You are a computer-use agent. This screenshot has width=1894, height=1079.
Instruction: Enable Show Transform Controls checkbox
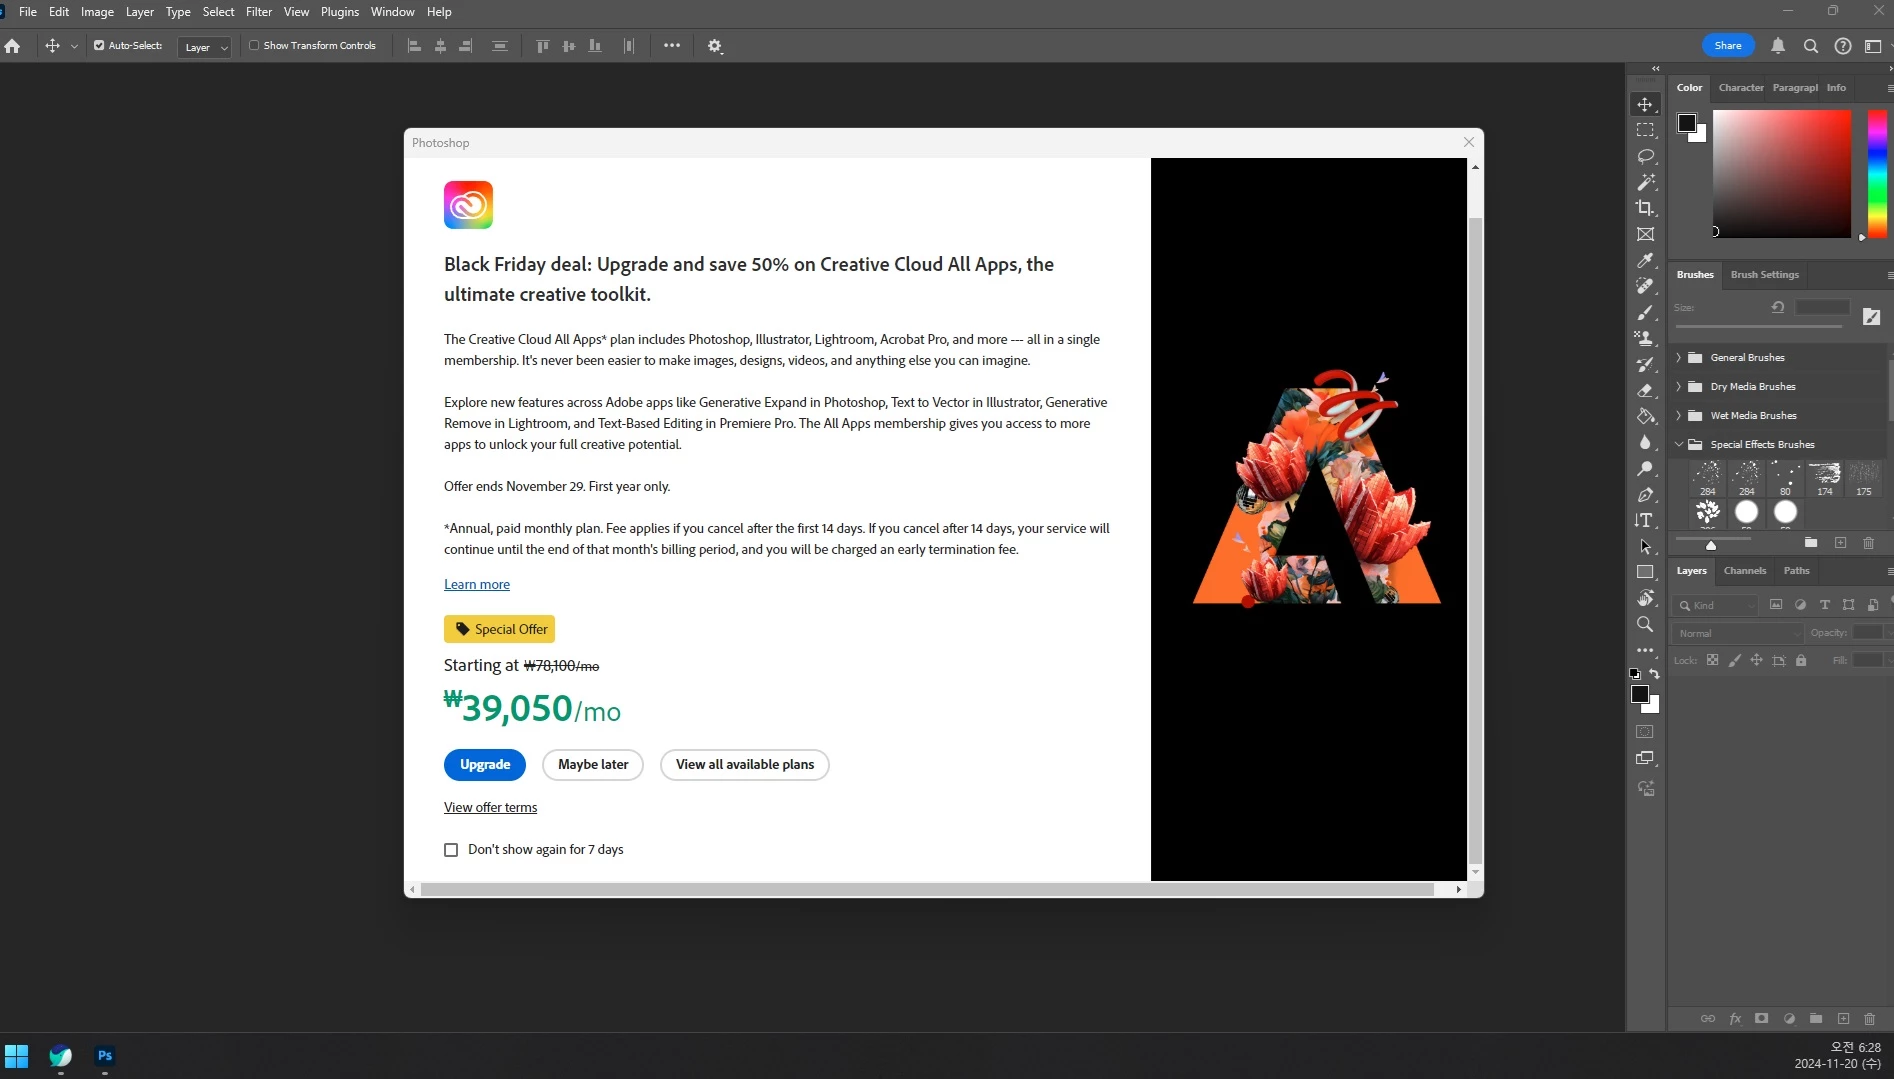tap(254, 46)
